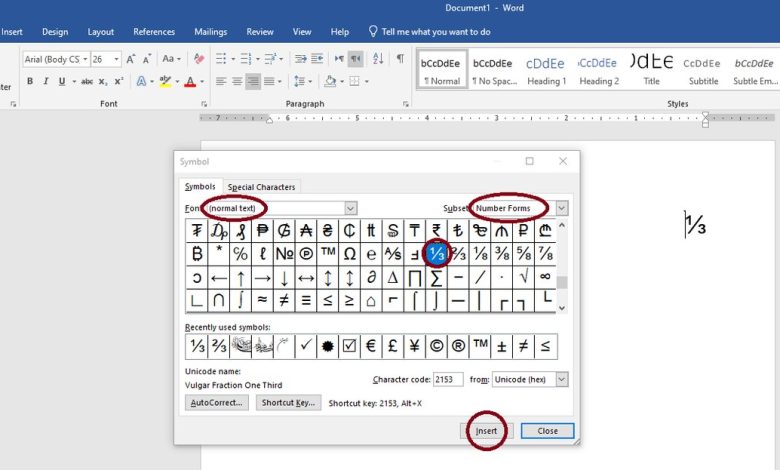780x470 pixels.
Task: Open the Font dropdown in Symbol dialog
Action: [351, 208]
